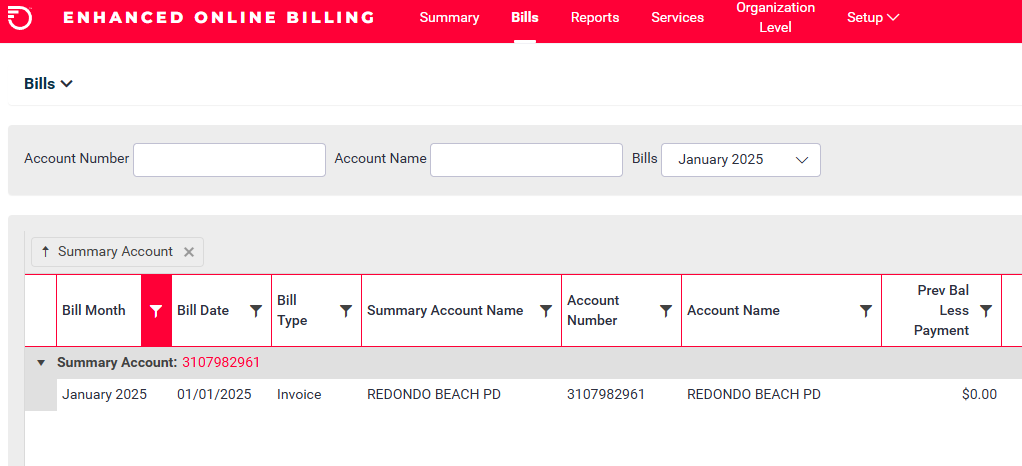Open the Setup menu dropdown

tap(873, 18)
